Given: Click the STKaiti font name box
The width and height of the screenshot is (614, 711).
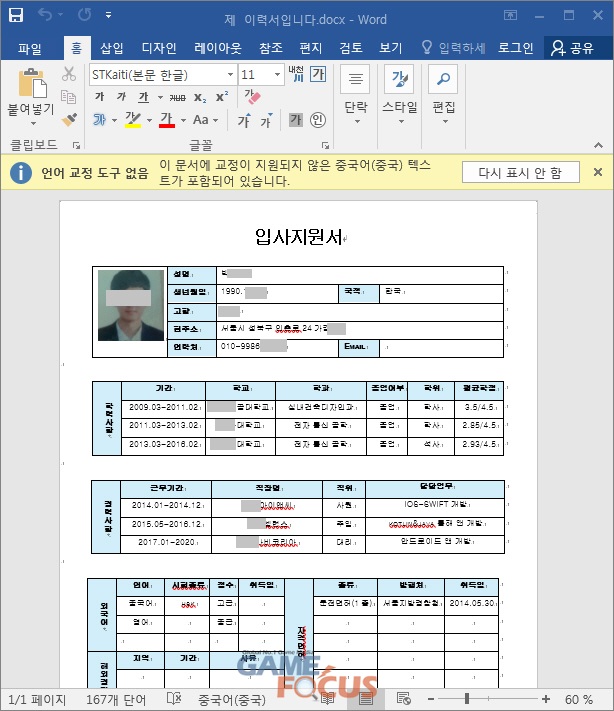Looking at the screenshot, I should click(158, 74).
